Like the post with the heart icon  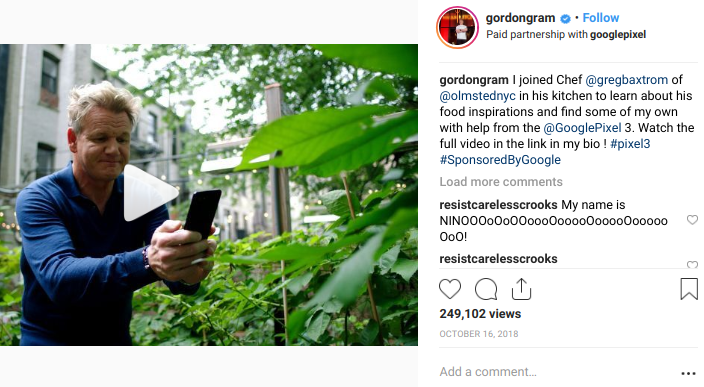tap(450, 289)
